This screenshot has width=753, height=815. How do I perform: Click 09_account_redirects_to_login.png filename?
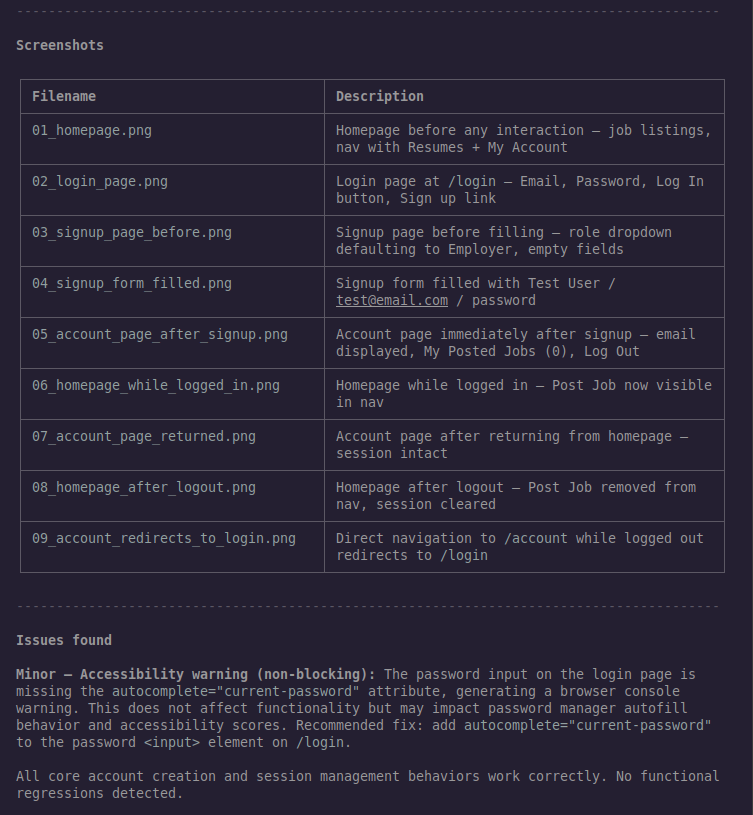[x=164, y=538]
